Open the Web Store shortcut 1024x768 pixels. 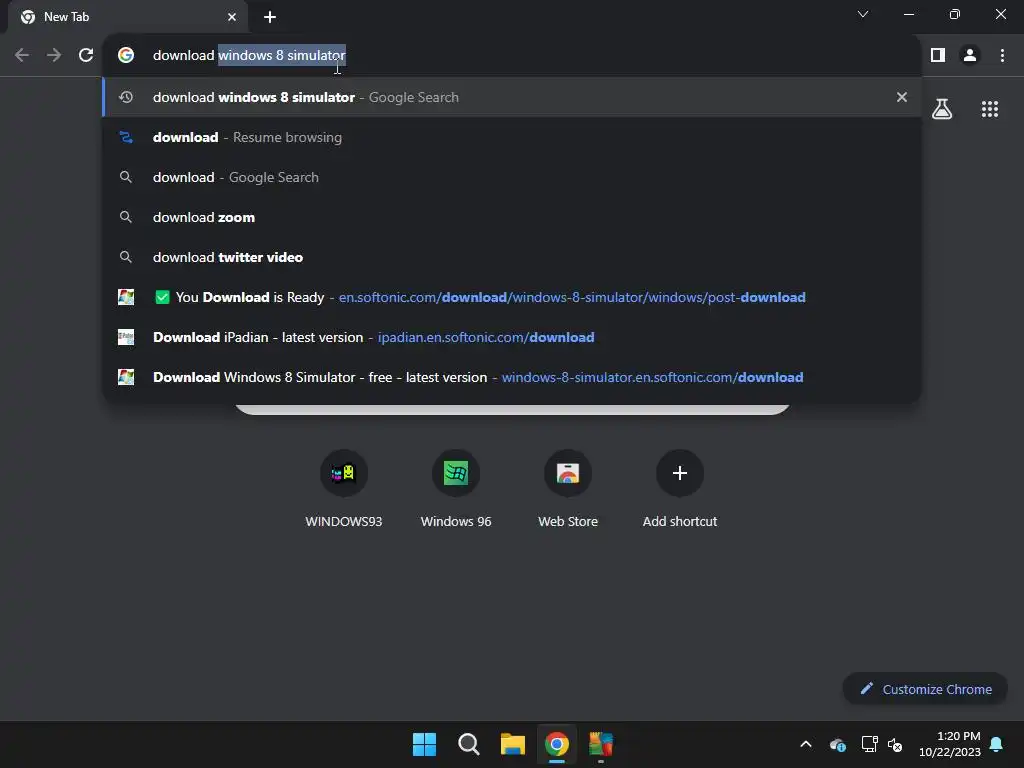click(x=568, y=488)
